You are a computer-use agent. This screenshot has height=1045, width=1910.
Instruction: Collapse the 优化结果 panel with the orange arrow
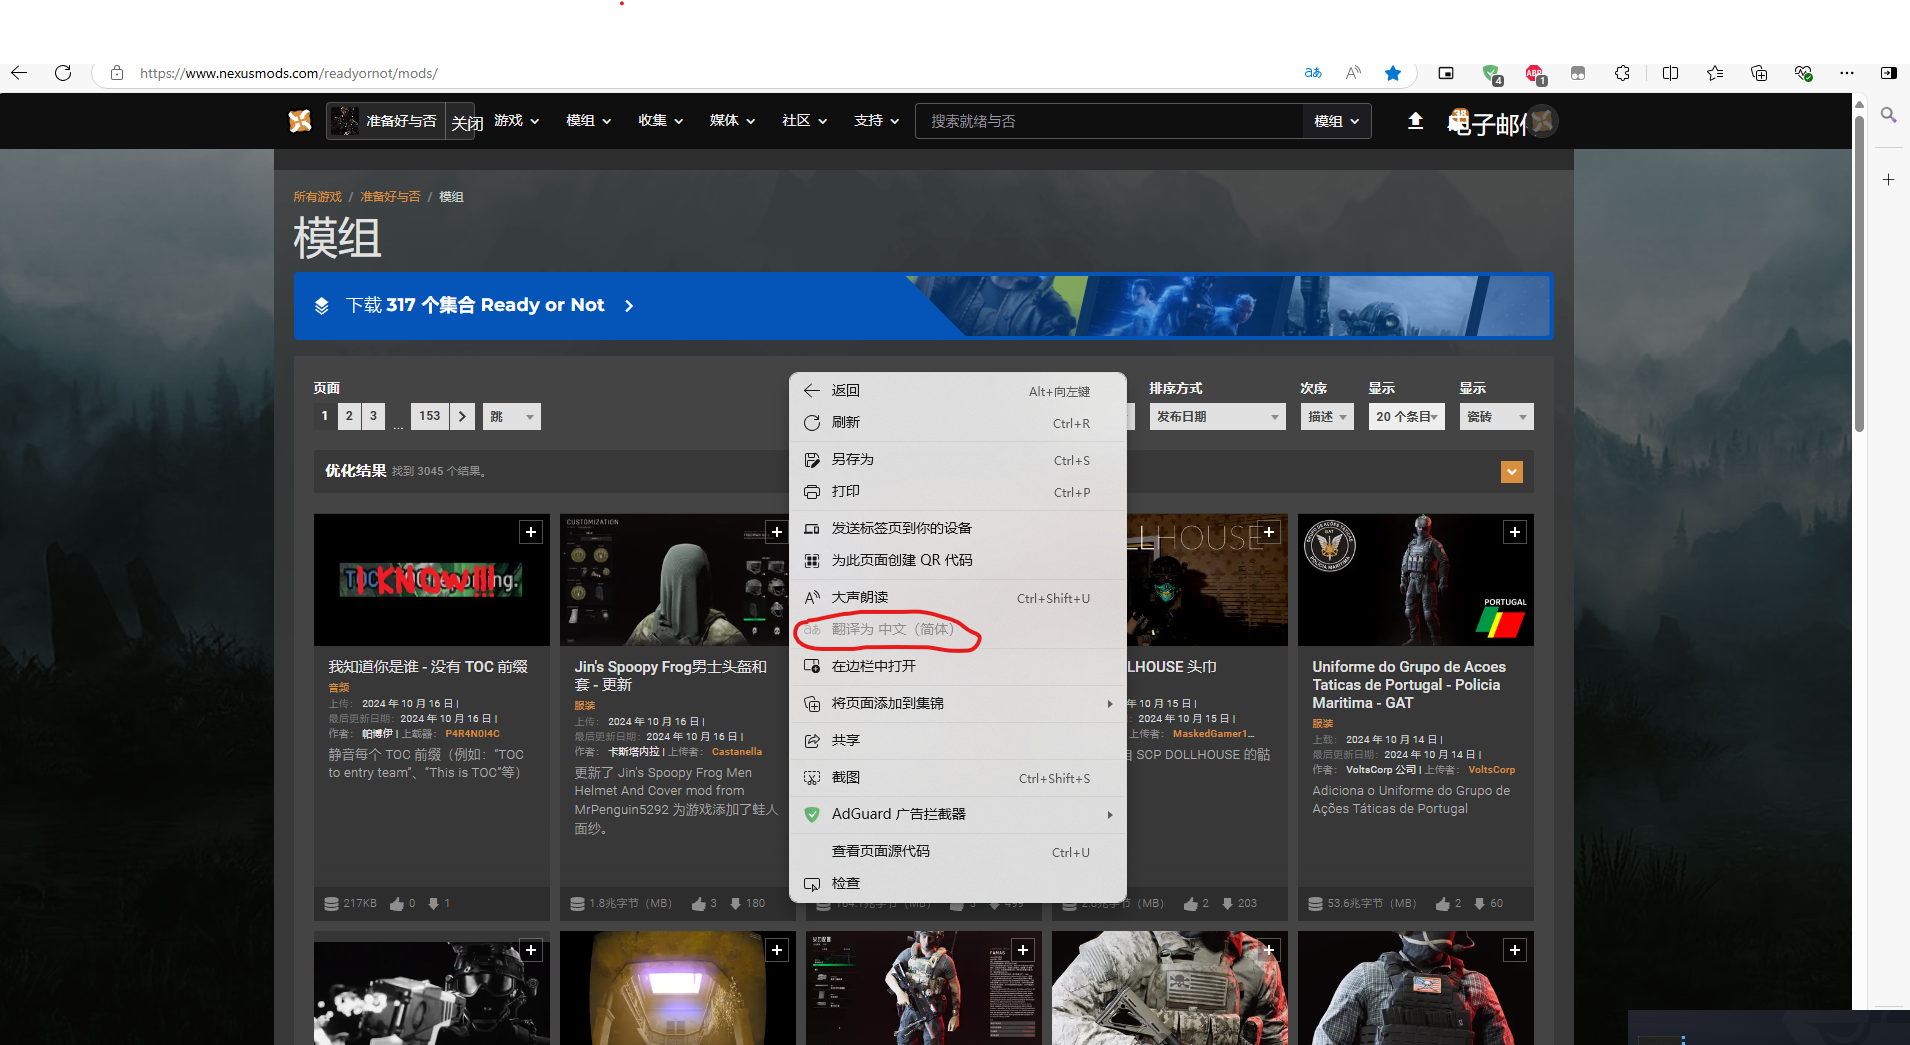1512,472
